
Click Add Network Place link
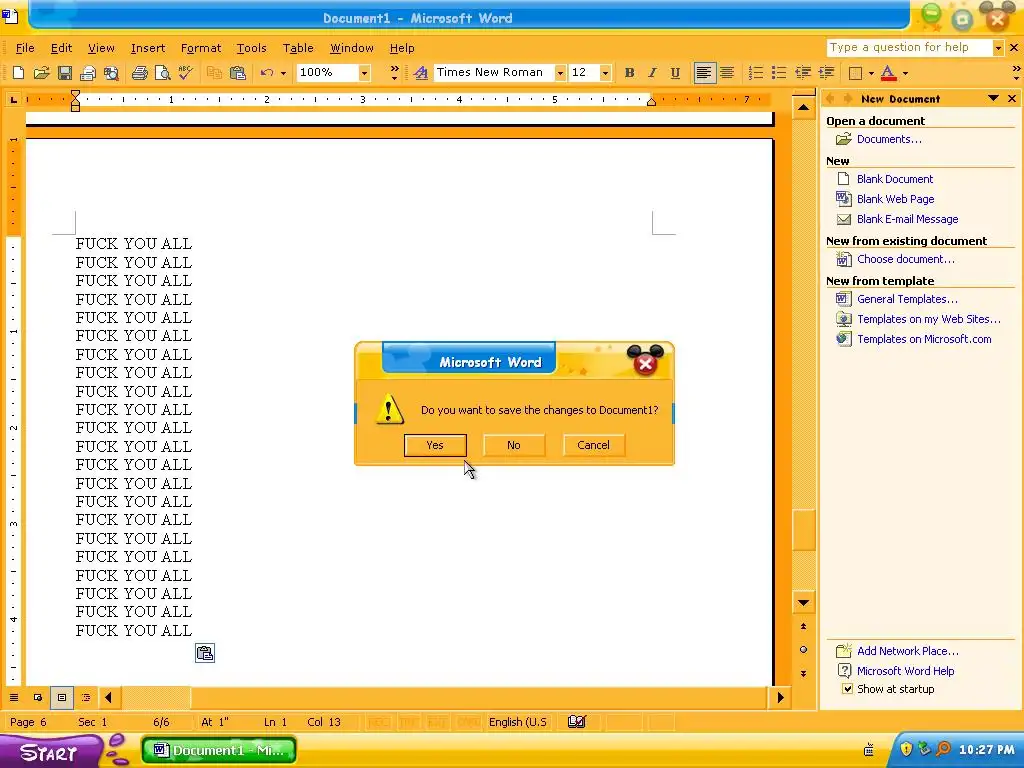coord(908,651)
